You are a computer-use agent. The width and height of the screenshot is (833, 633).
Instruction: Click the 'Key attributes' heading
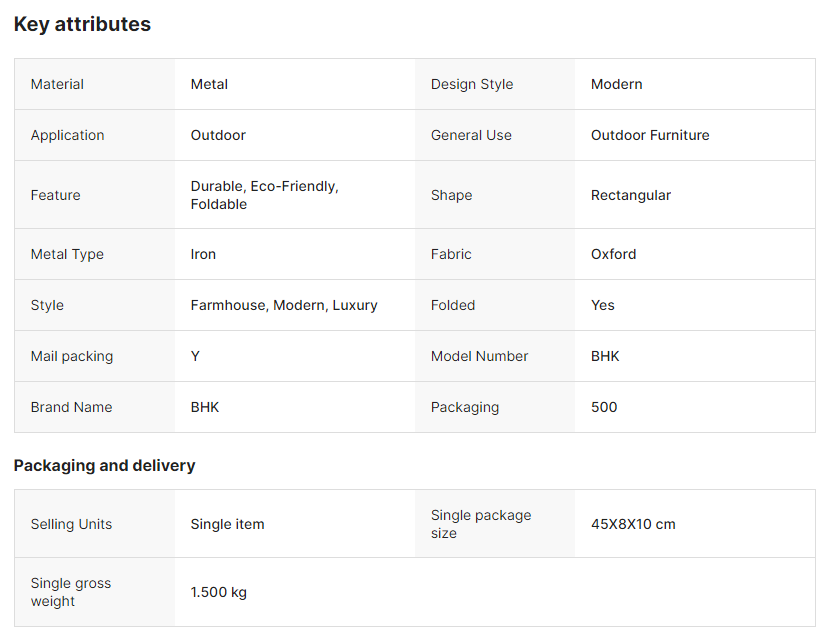pos(82,25)
